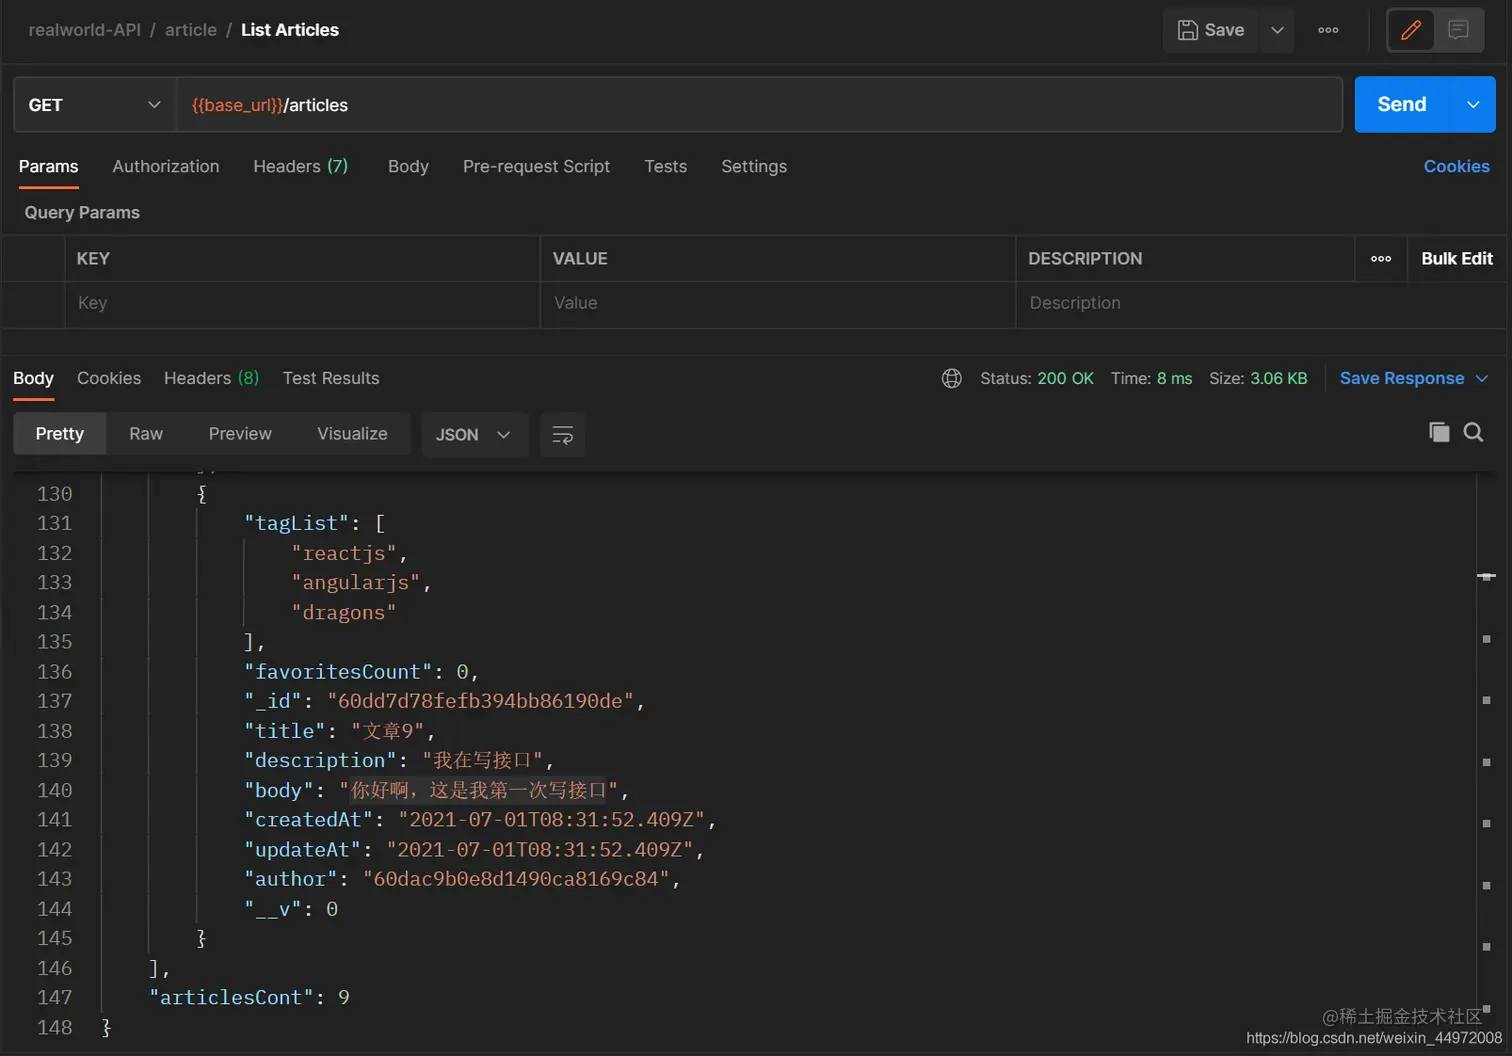
Task: Click the _id value 60dd7d78fefb394bb86190de
Action: point(481,701)
